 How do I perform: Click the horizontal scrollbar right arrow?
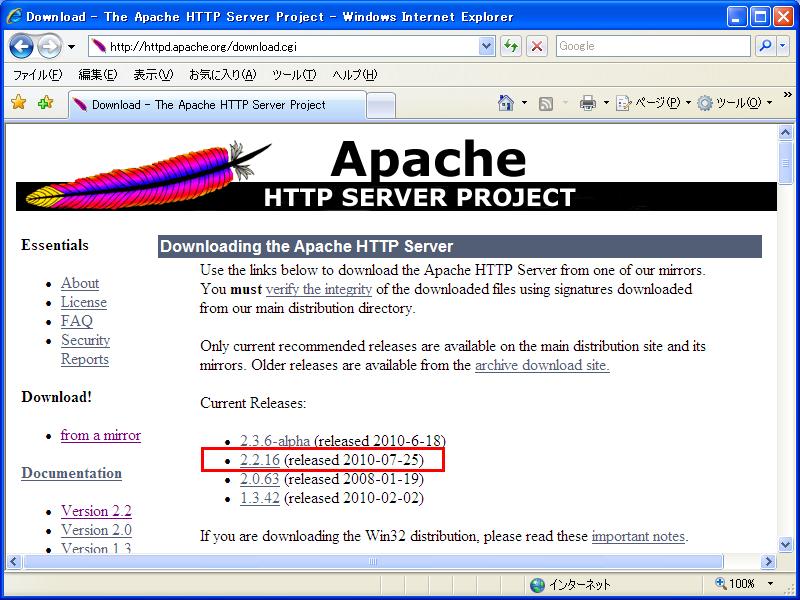click(768, 562)
